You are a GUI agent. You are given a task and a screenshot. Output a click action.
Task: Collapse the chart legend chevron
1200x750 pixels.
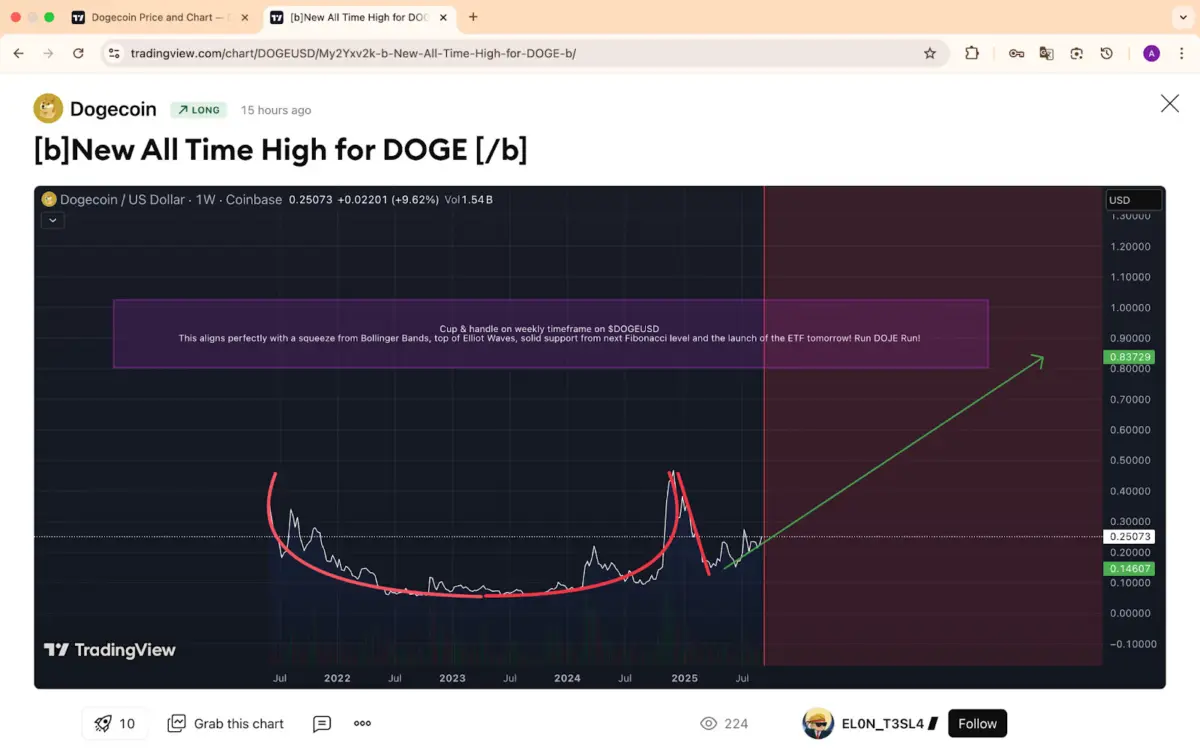(52, 221)
